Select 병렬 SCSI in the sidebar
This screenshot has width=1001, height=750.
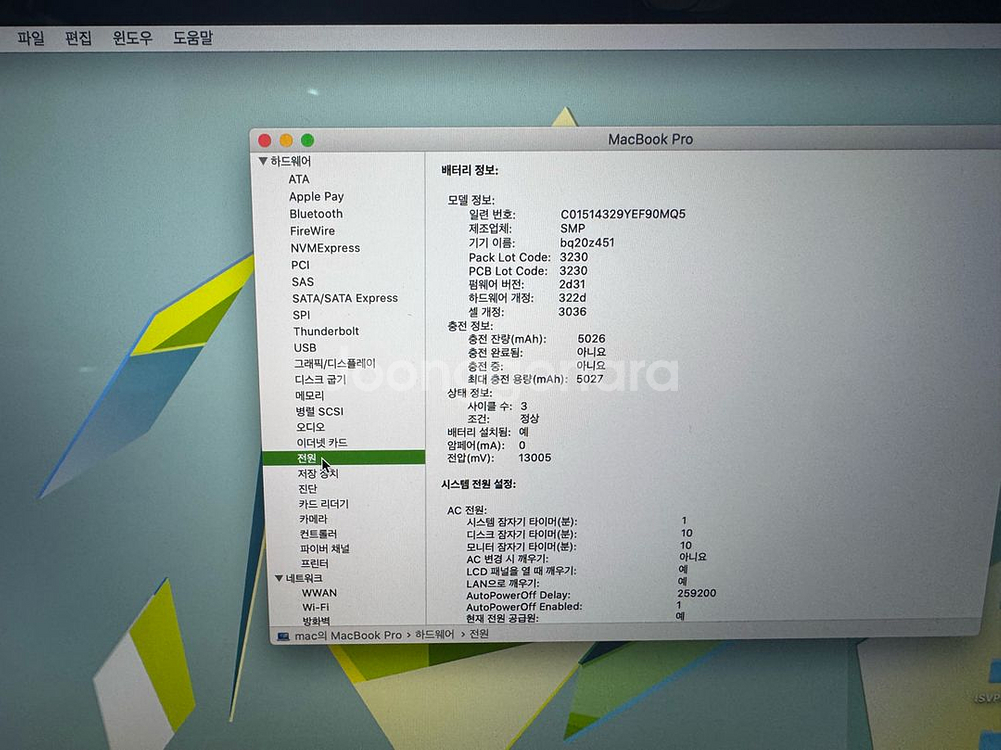click(x=319, y=411)
